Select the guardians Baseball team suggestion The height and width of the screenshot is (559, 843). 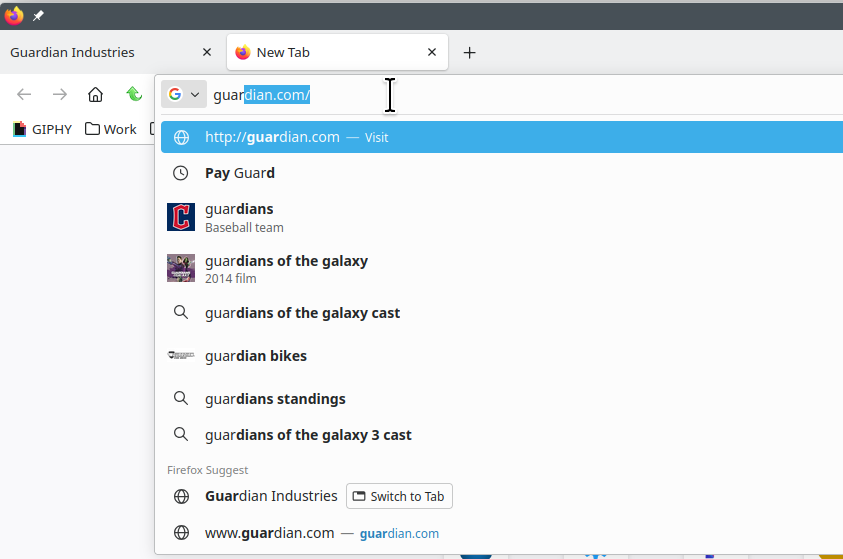click(x=240, y=217)
